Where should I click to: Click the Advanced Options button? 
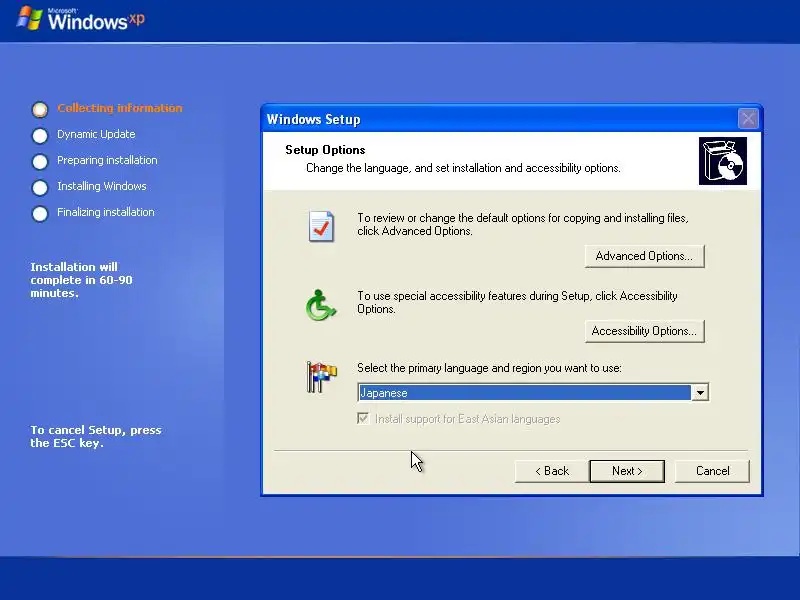point(644,256)
